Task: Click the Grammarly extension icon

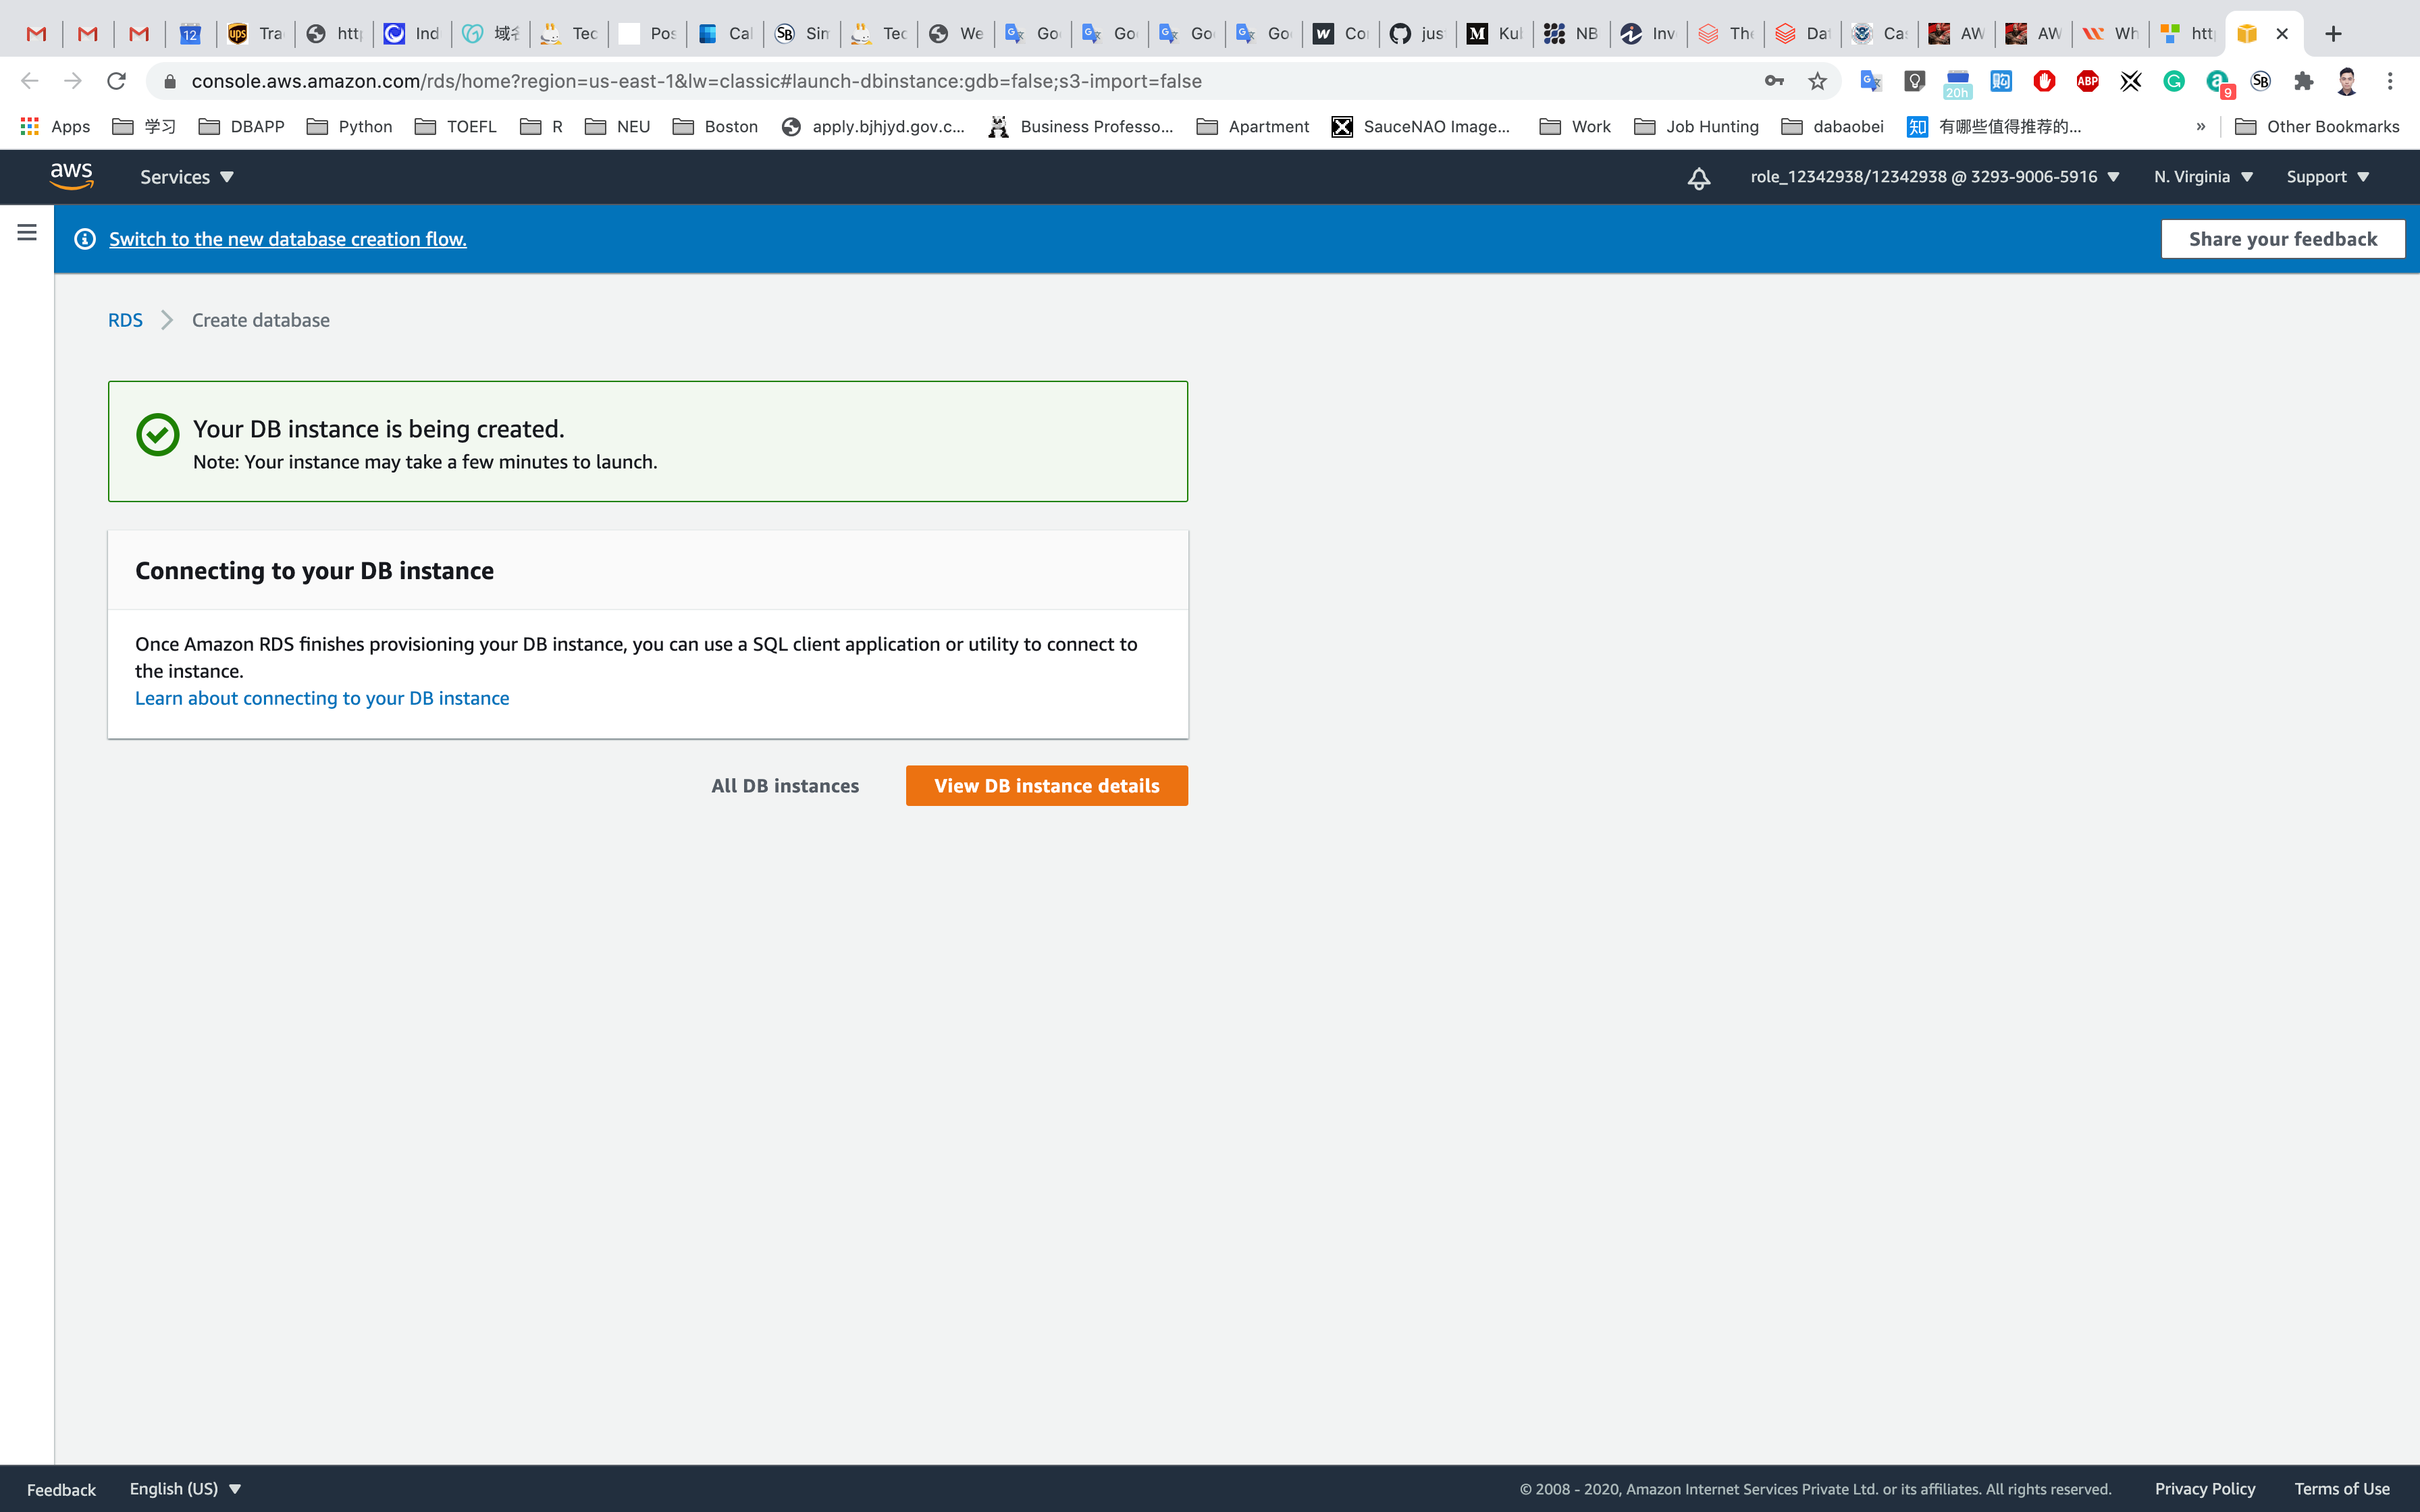Action: 2174,81
